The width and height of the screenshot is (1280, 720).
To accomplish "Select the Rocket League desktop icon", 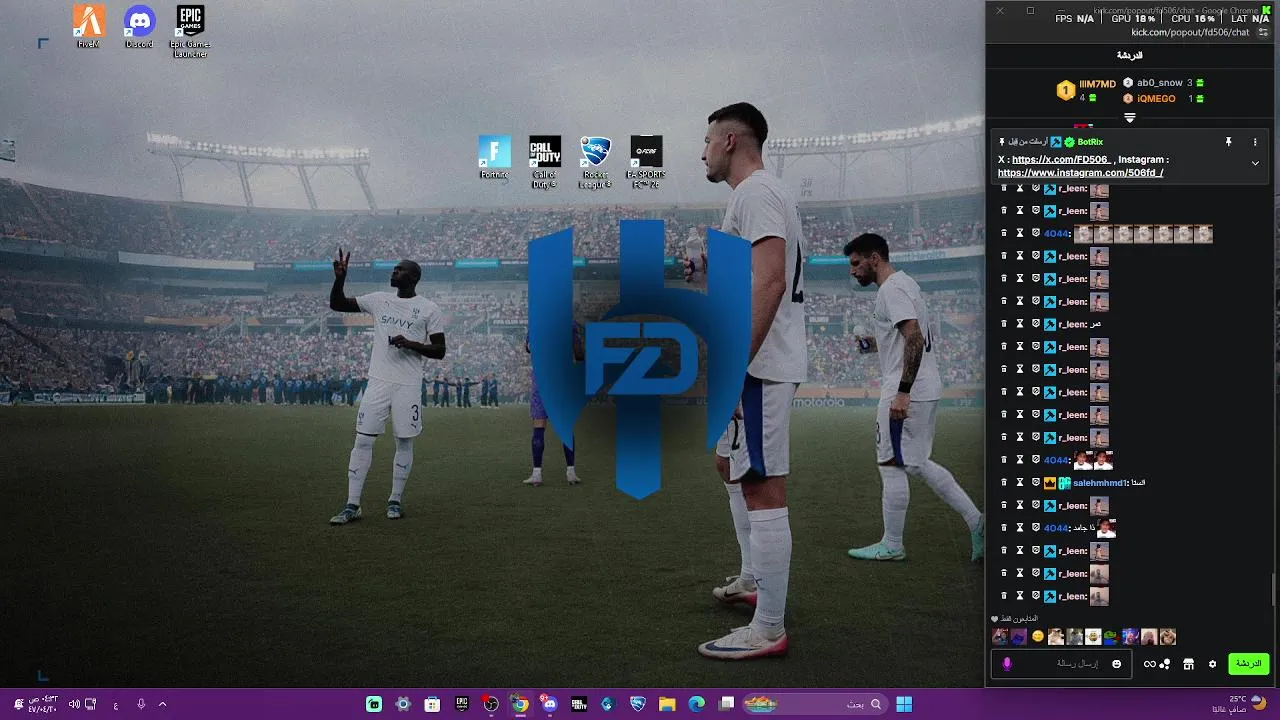I will 595,162.
